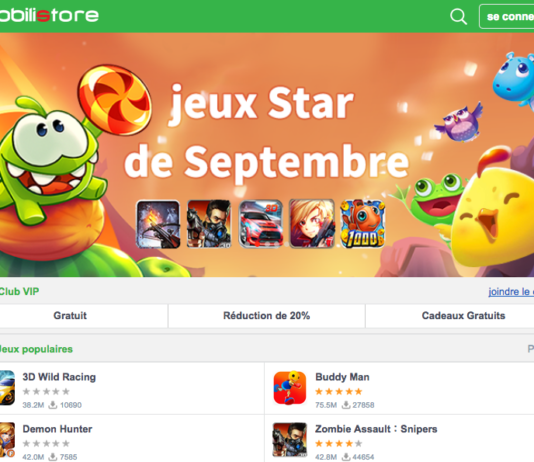The image size is (534, 462).
Task: Open the Demon Hunter app icon
Action: tap(7, 440)
